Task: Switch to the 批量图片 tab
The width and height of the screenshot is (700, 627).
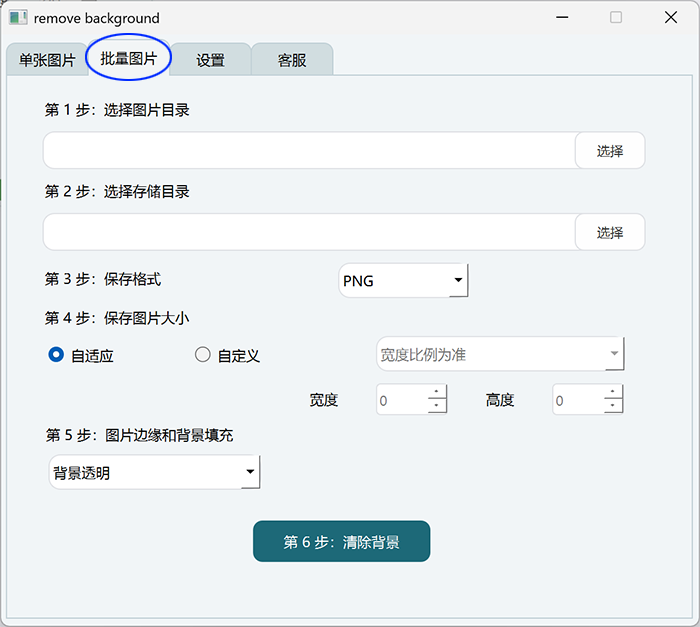Action: [129, 58]
